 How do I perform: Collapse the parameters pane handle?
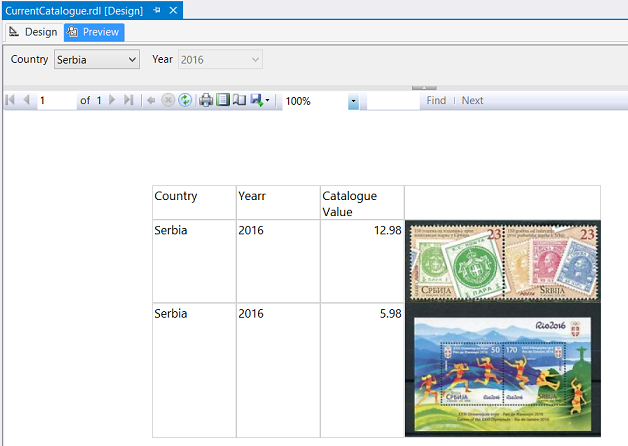pos(424,88)
